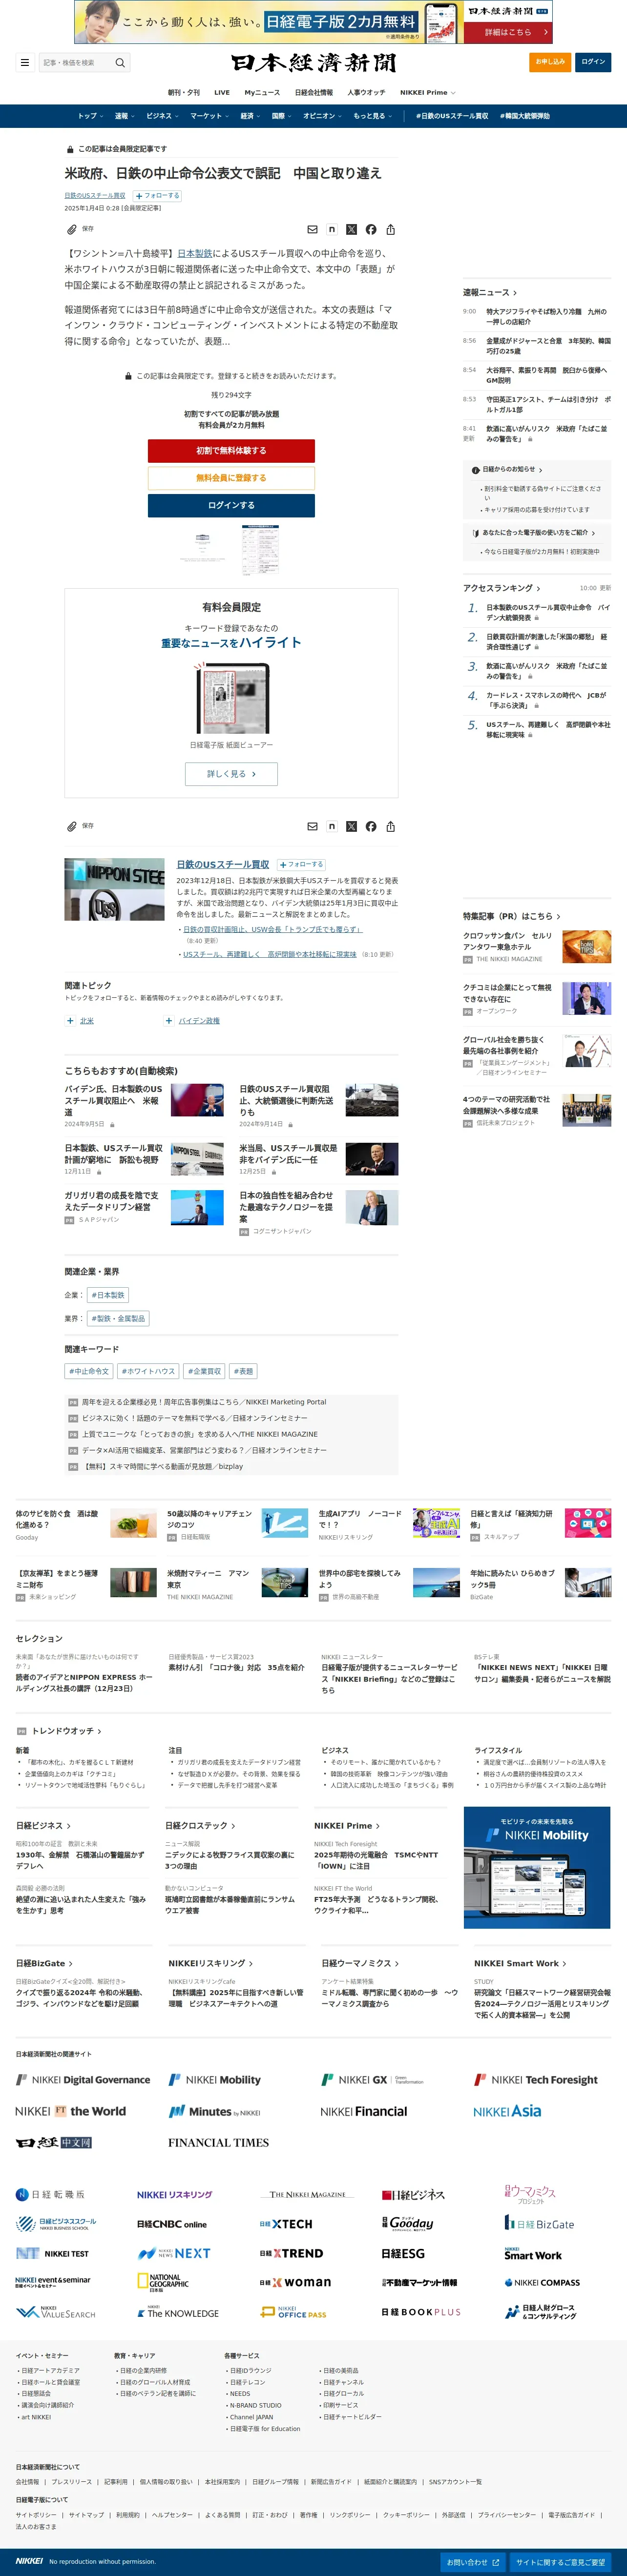Click the paperclip save icon below the membership promo box
The width and height of the screenshot is (627, 2576).
[x=72, y=826]
